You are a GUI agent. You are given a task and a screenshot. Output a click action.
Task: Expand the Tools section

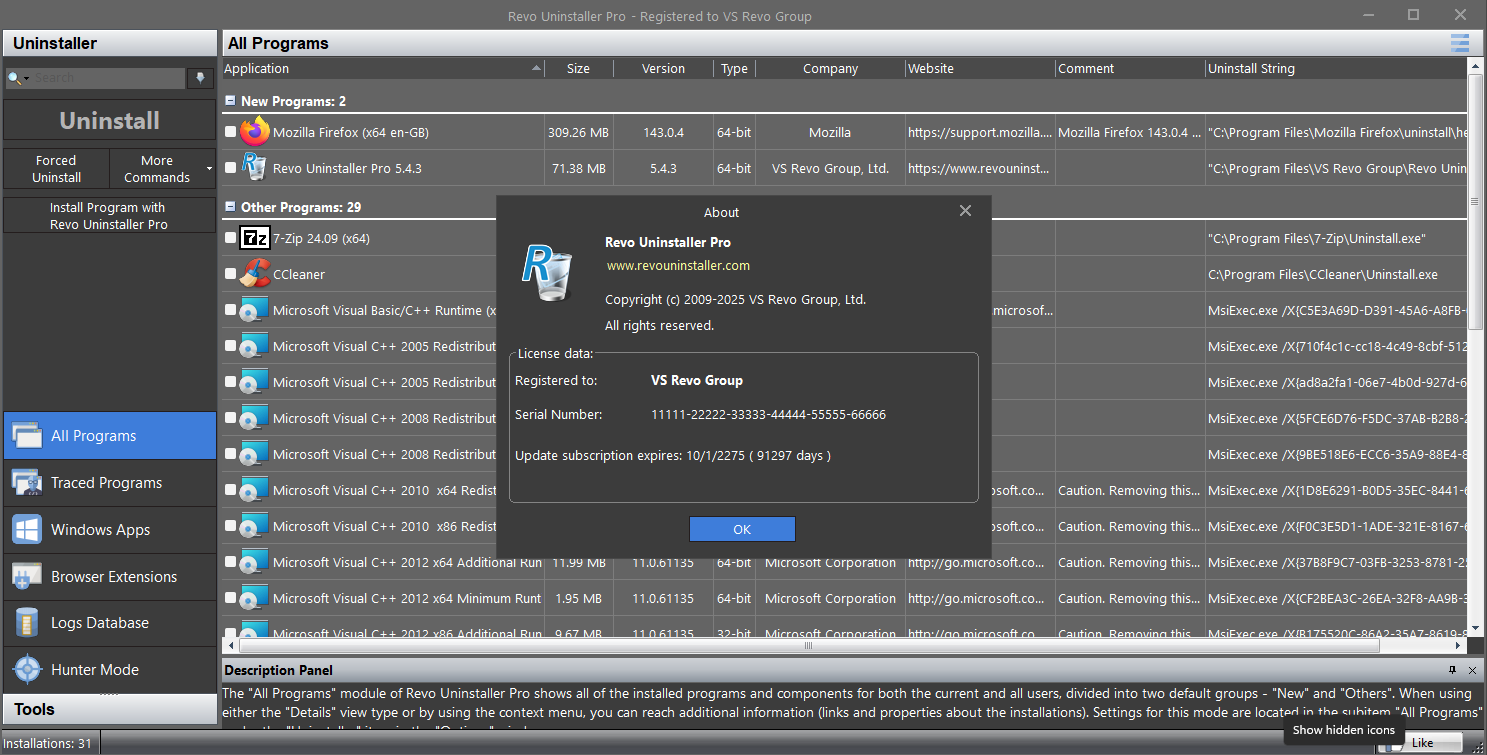[110, 709]
